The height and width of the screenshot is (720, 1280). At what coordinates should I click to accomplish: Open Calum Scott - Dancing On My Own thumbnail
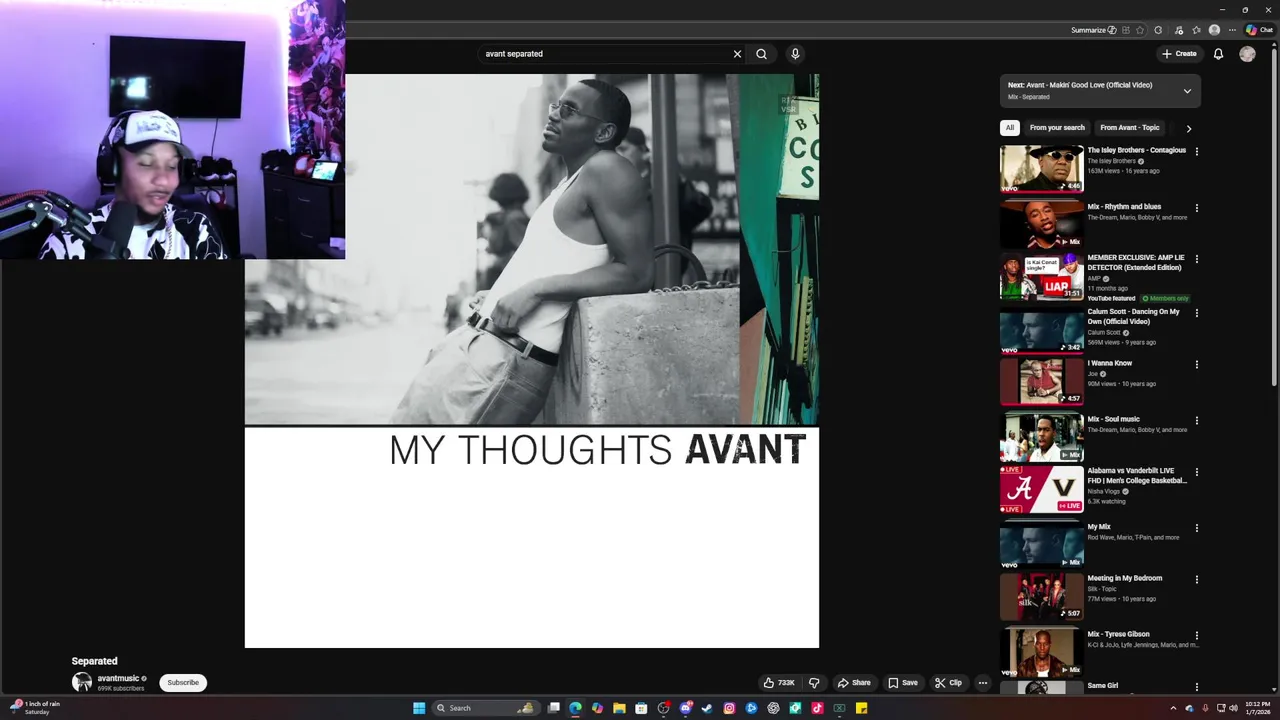1041,330
